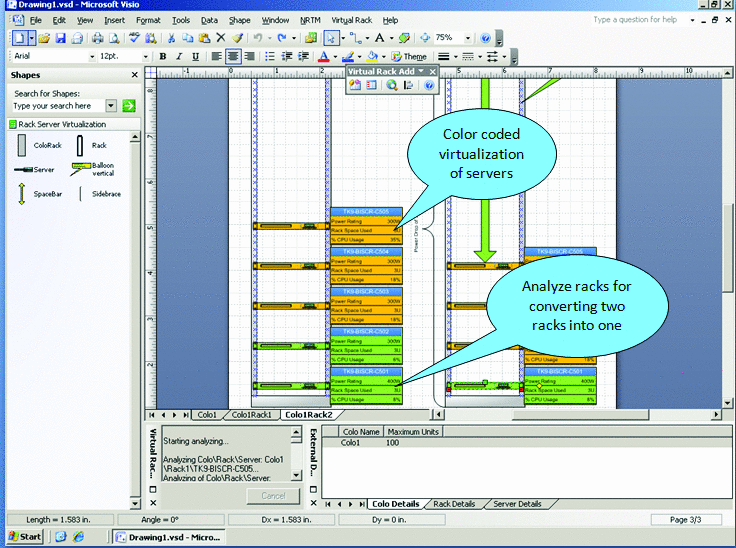Open the NRTM menu
Image resolution: width=736 pixels, height=548 pixels.
[x=310, y=20]
